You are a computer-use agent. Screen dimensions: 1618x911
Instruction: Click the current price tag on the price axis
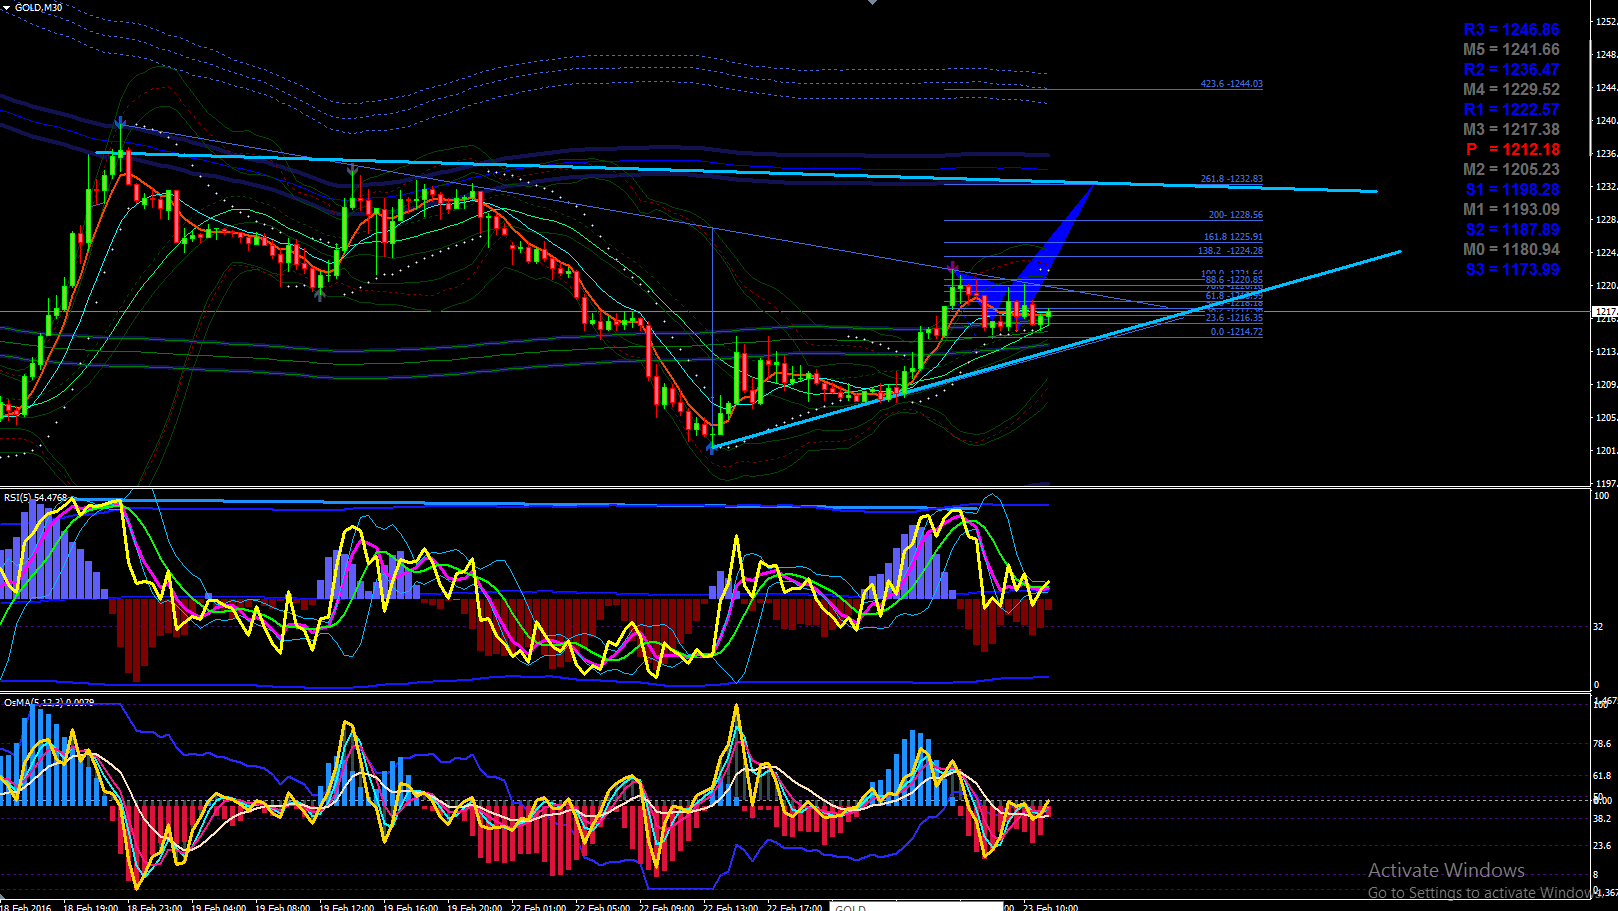(1605, 312)
